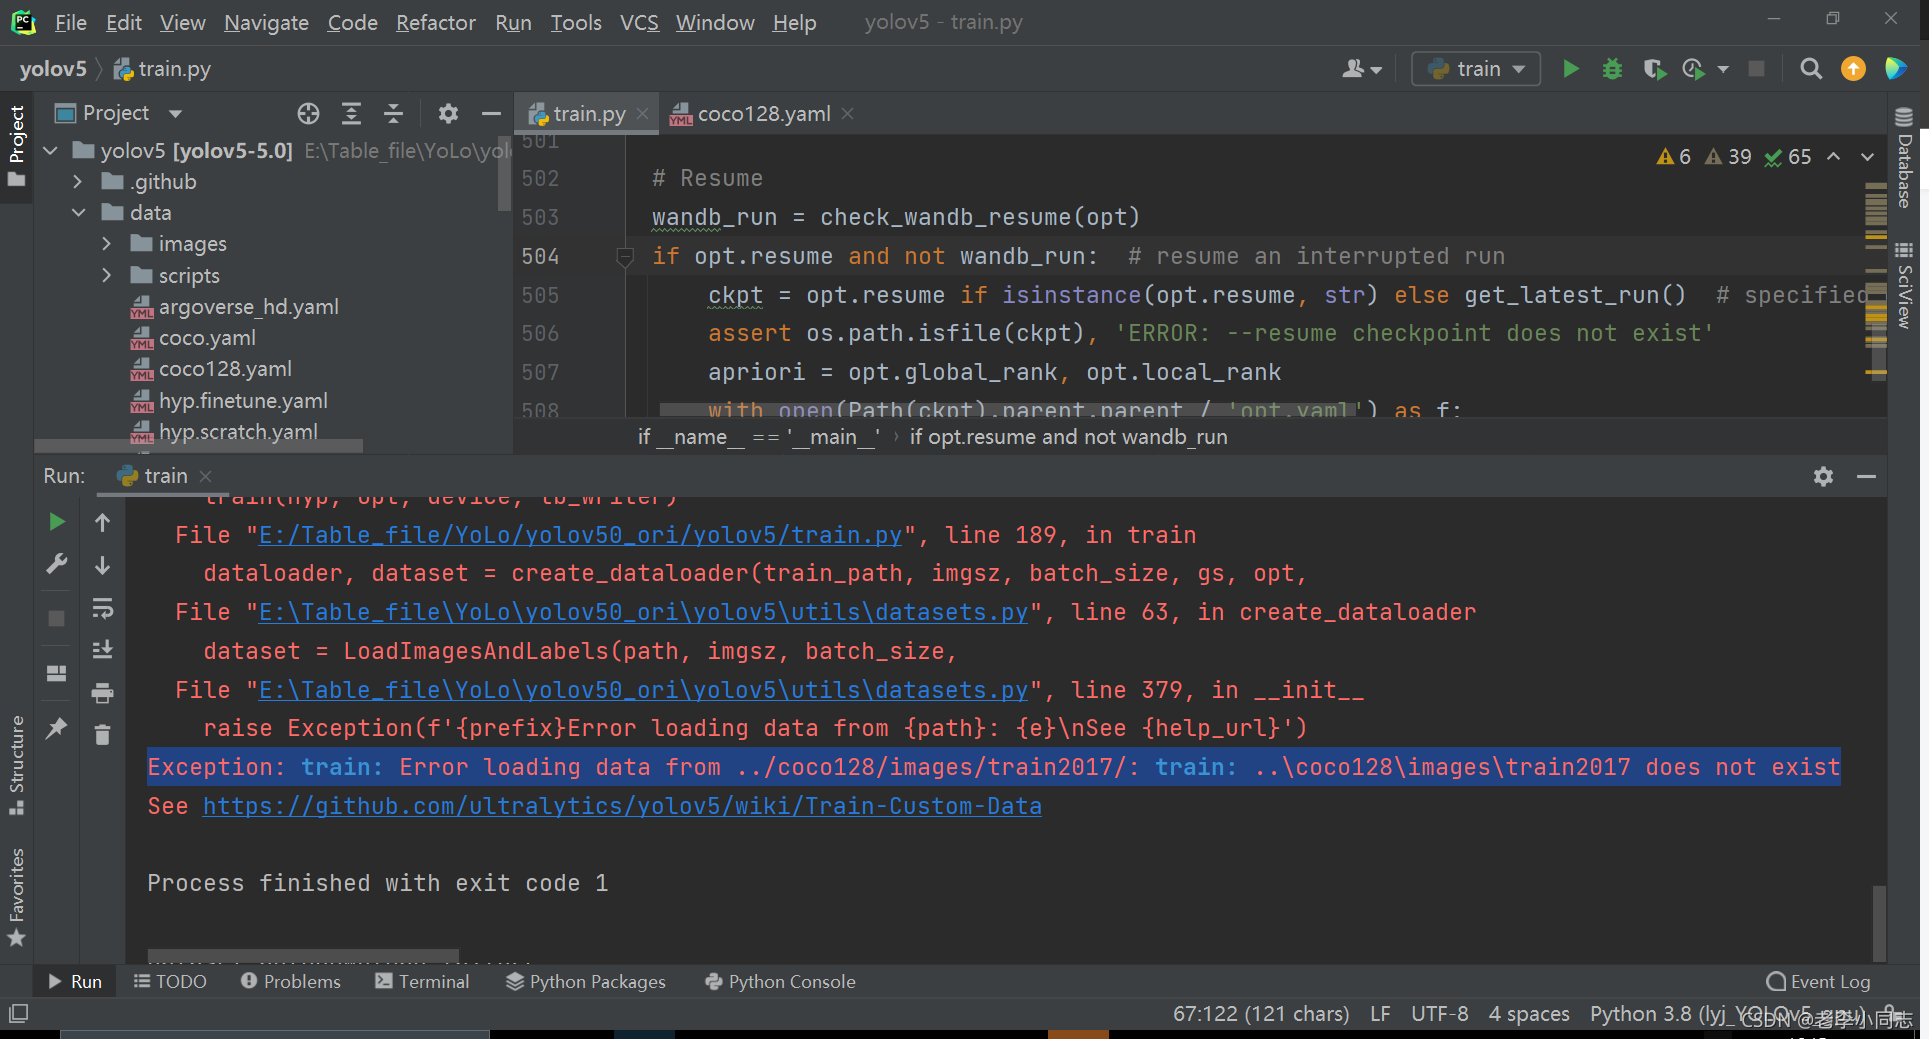
Task: Open the Event Log
Action: click(x=1819, y=982)
